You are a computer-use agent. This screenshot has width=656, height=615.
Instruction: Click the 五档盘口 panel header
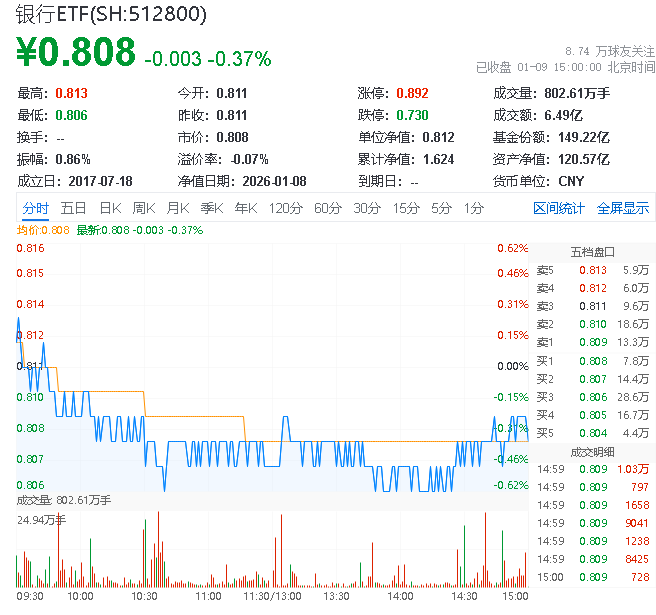pos(592,251)
